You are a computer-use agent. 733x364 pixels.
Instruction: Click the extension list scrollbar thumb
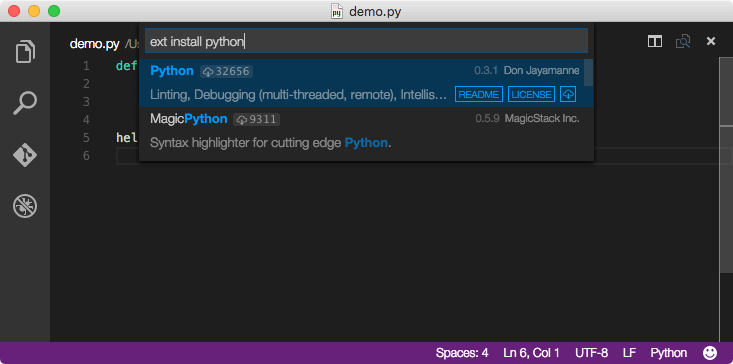589,72
